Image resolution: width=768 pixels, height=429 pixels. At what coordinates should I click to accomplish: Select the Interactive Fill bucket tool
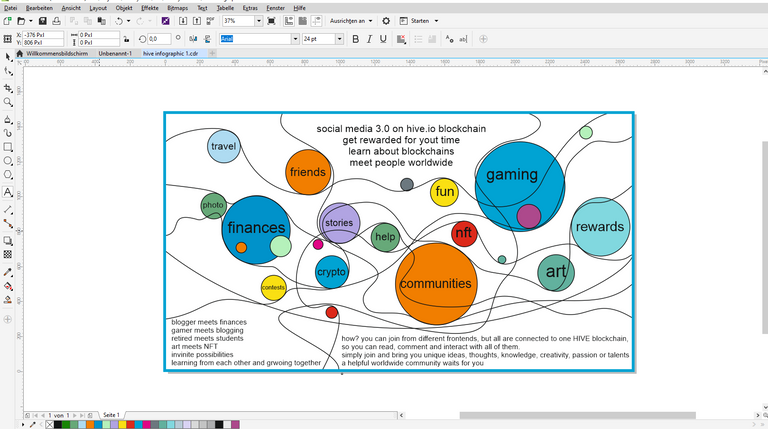(x=8, y=286)
